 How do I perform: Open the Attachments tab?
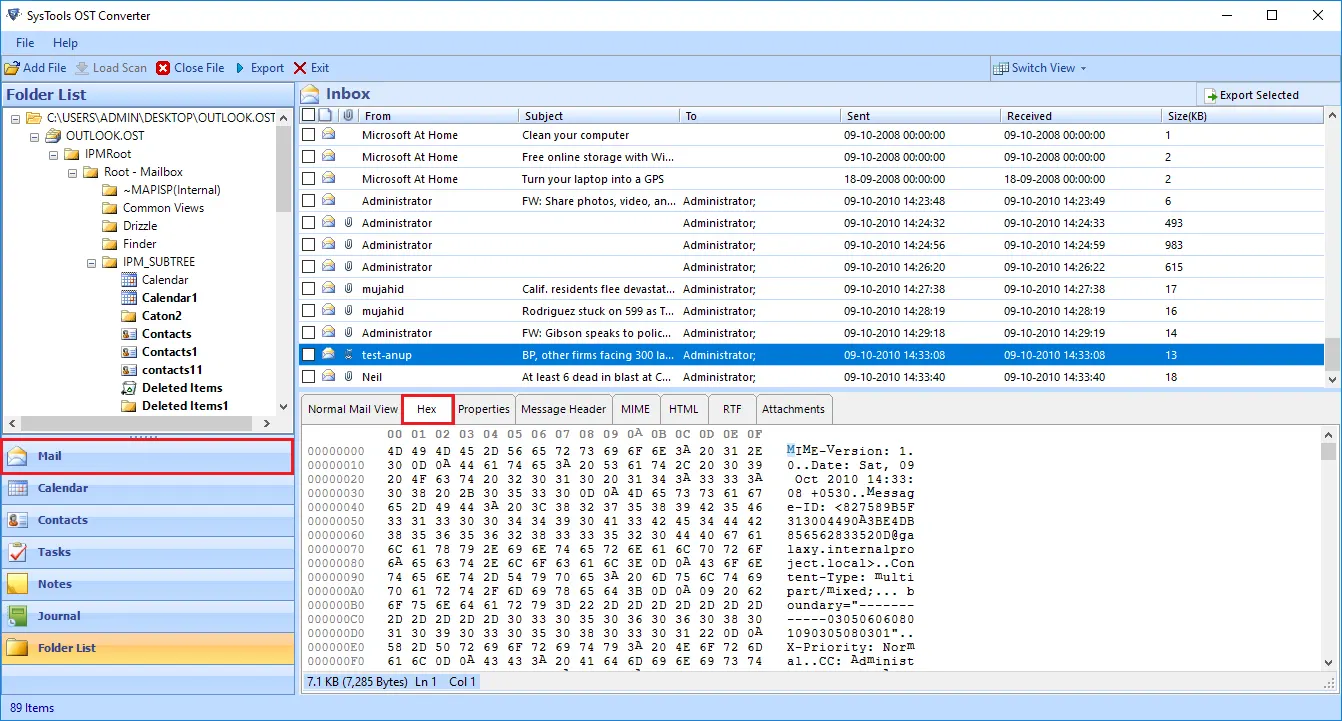[793, 409]
